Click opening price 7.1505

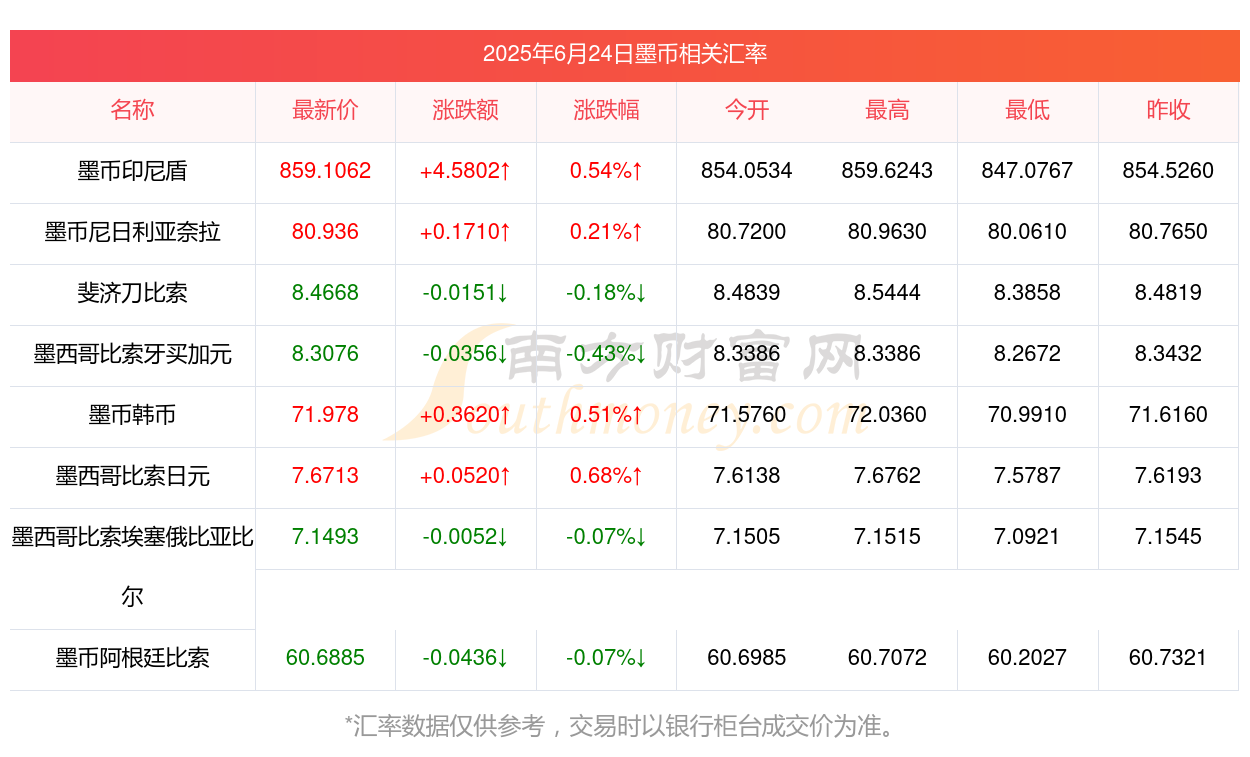(747, 537)
